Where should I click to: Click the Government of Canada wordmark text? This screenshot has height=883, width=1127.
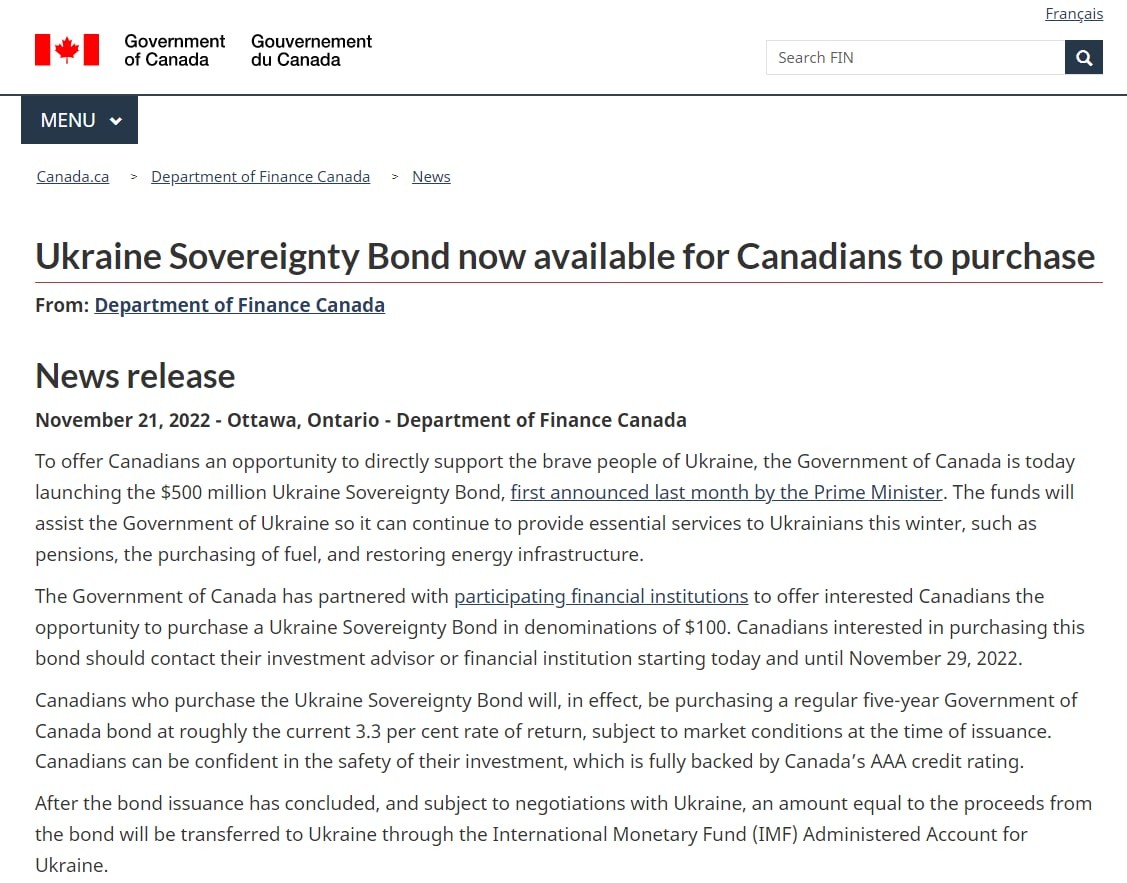point(174,50)
